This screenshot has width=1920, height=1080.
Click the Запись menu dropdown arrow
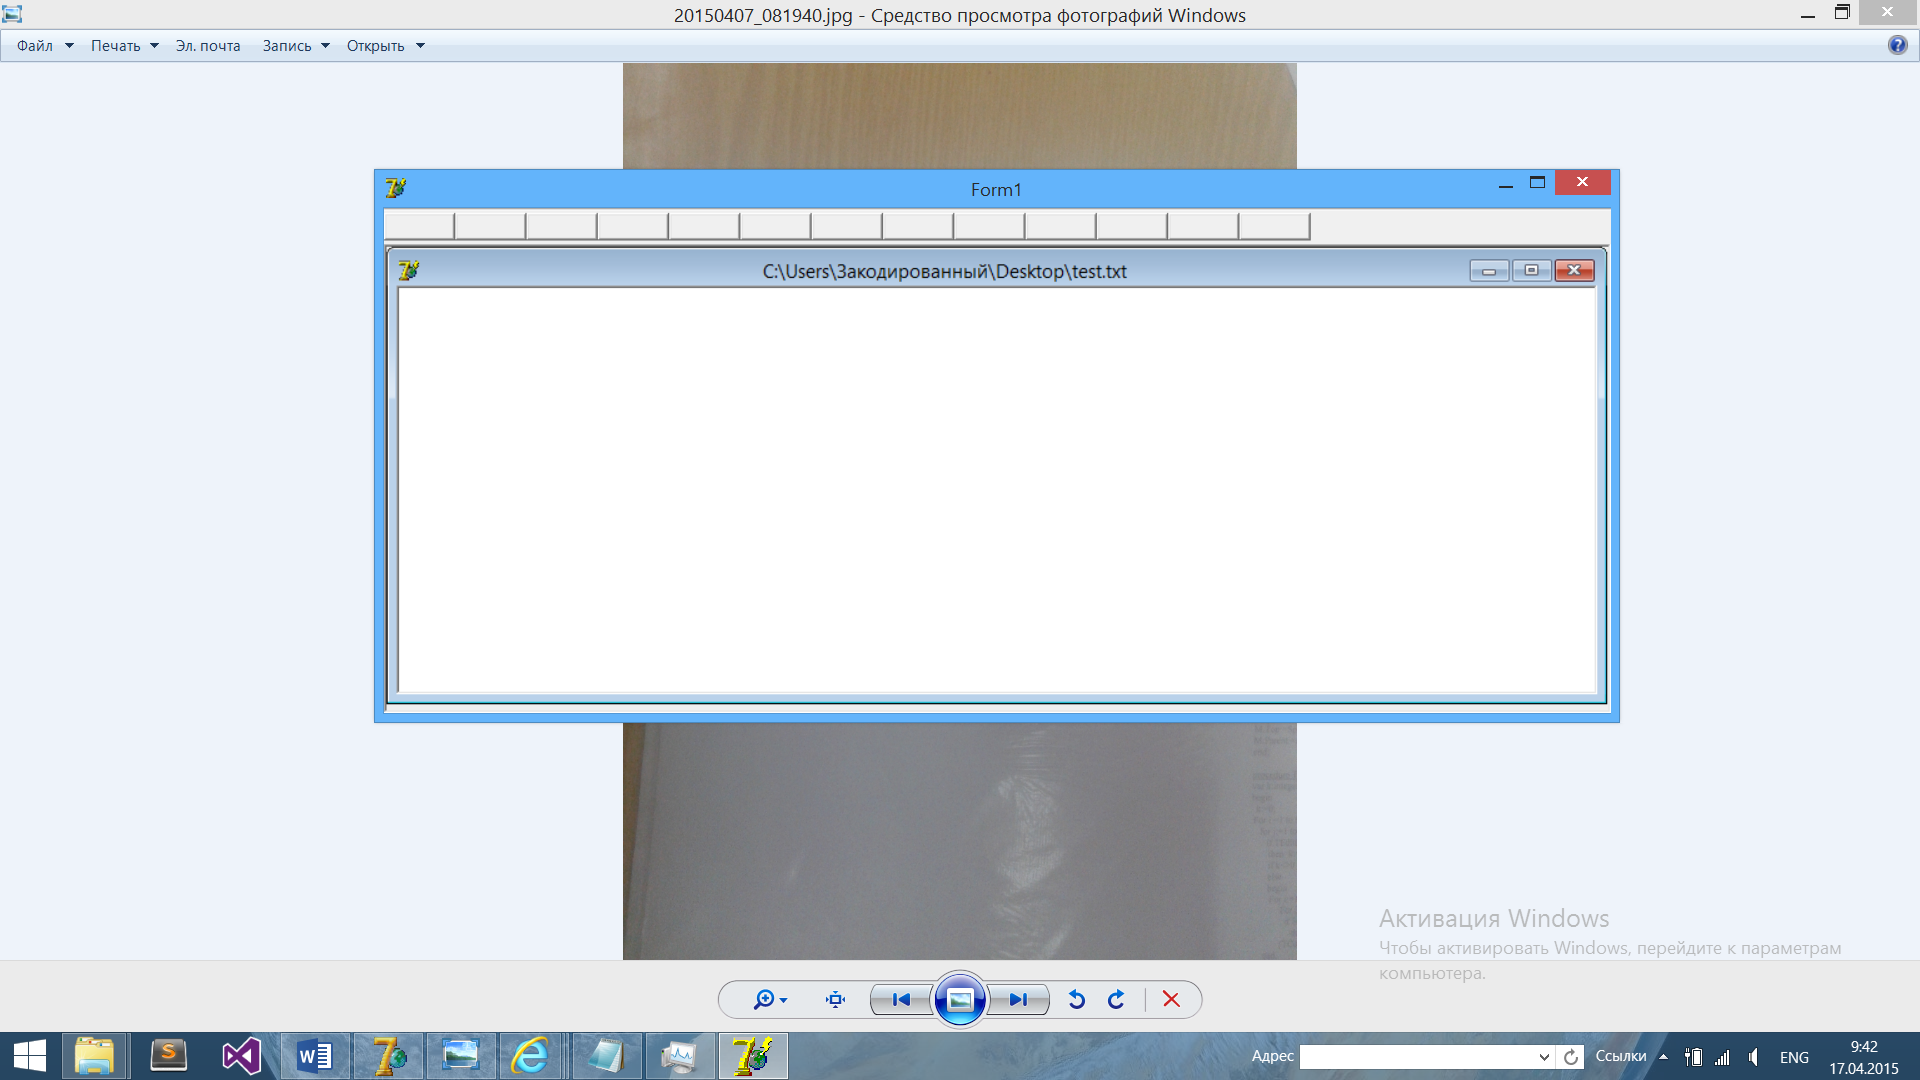click(x=325, y=46)
